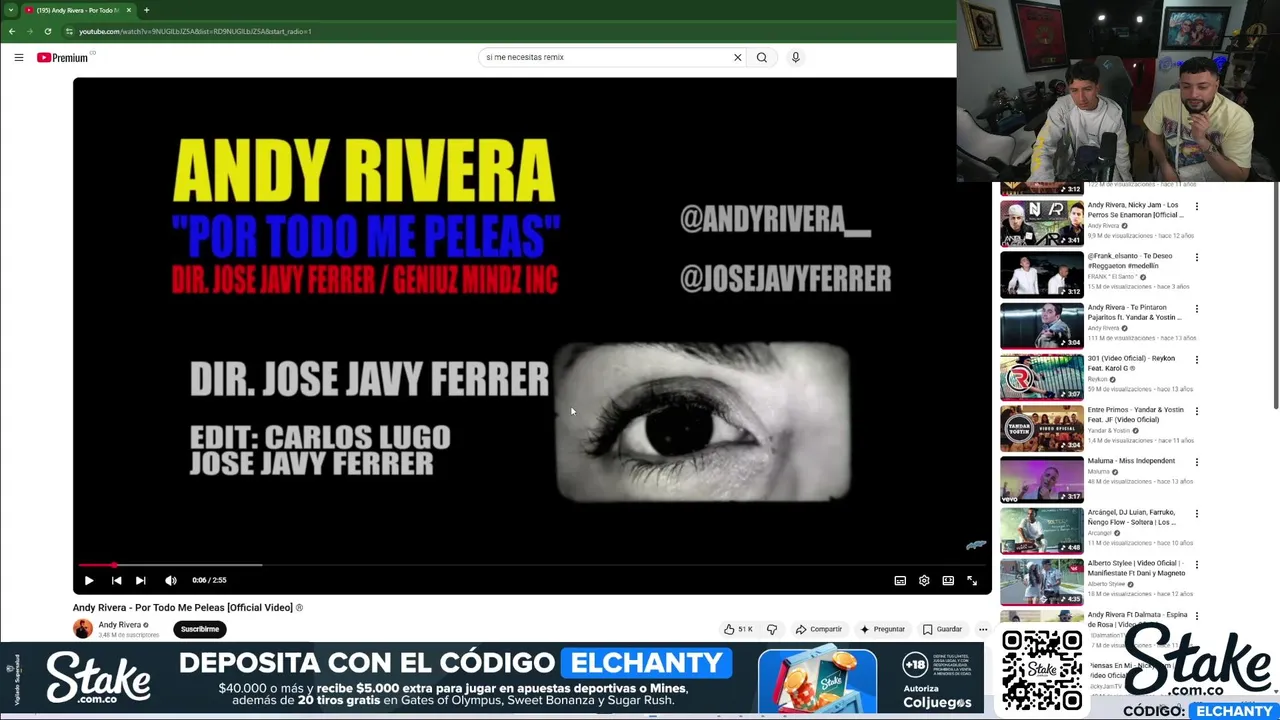
Task: Subscribe with the Suscribirme button
Action: click(200, 629)
